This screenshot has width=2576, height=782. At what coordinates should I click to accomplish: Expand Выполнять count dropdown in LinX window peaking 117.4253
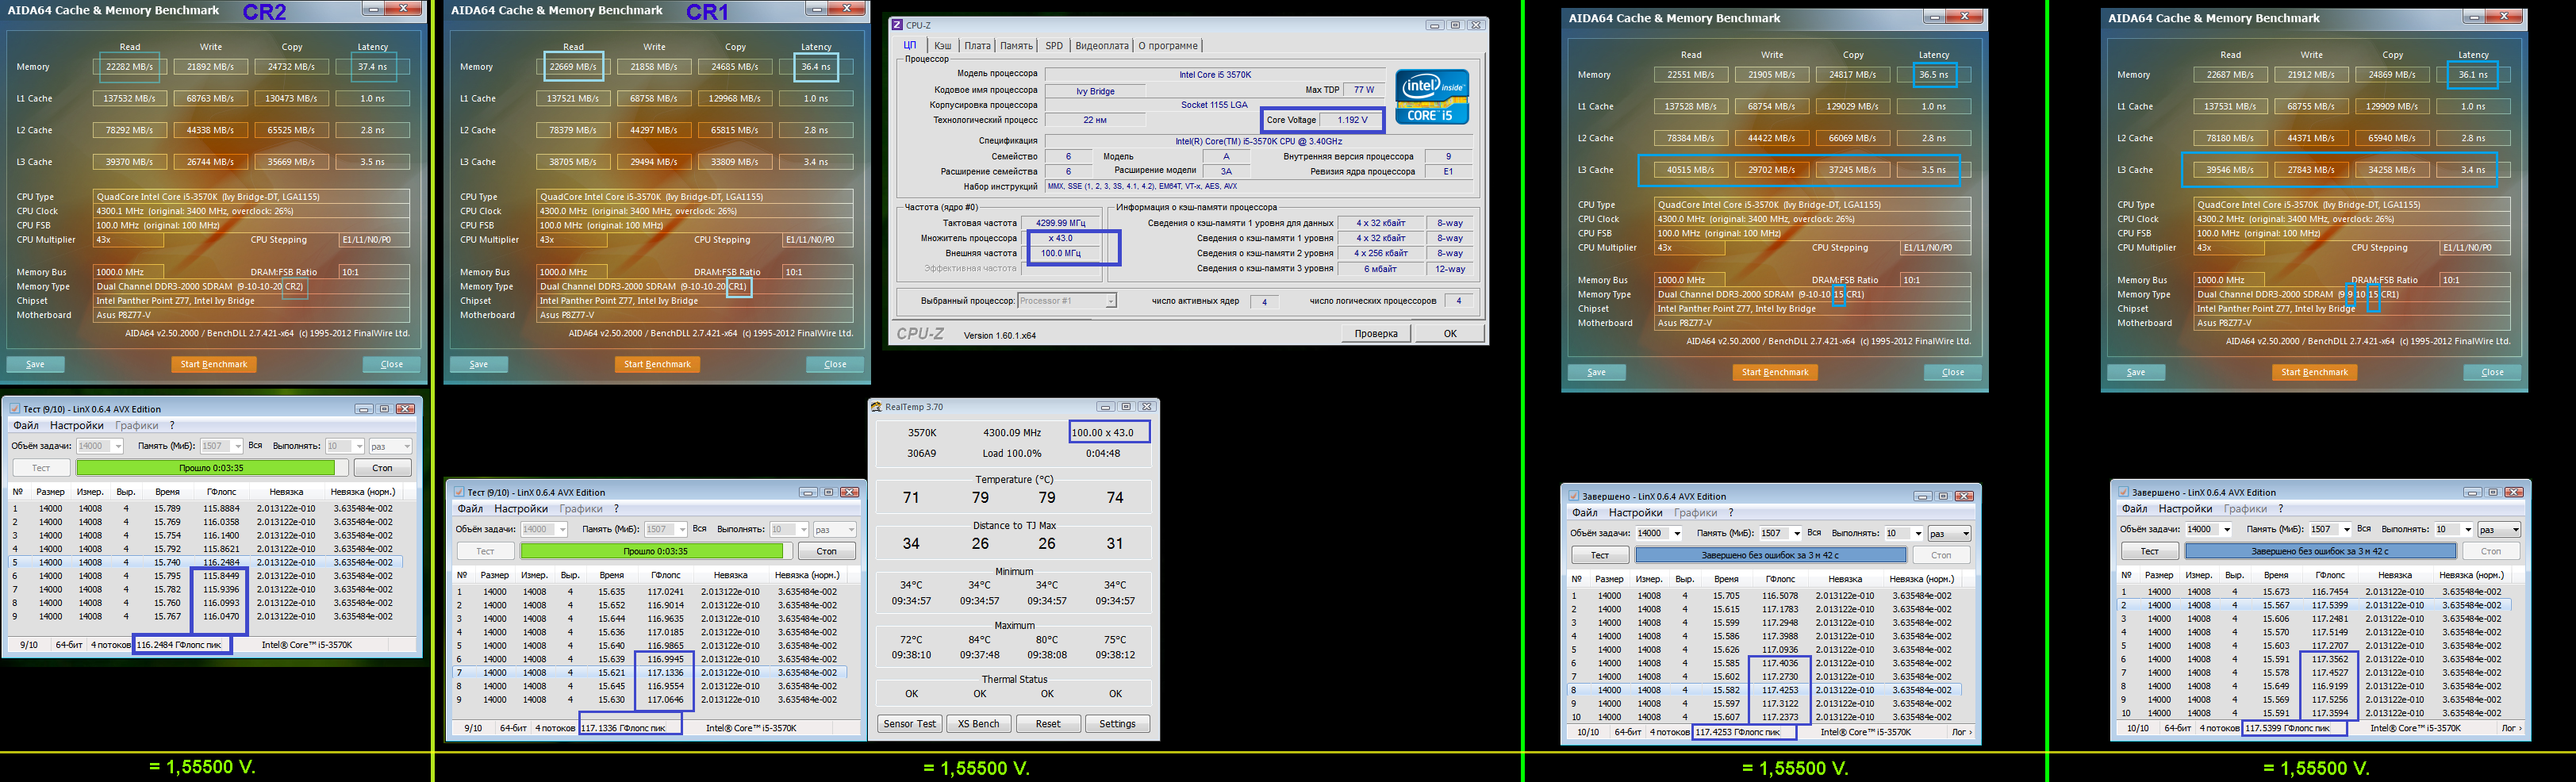1918,534
